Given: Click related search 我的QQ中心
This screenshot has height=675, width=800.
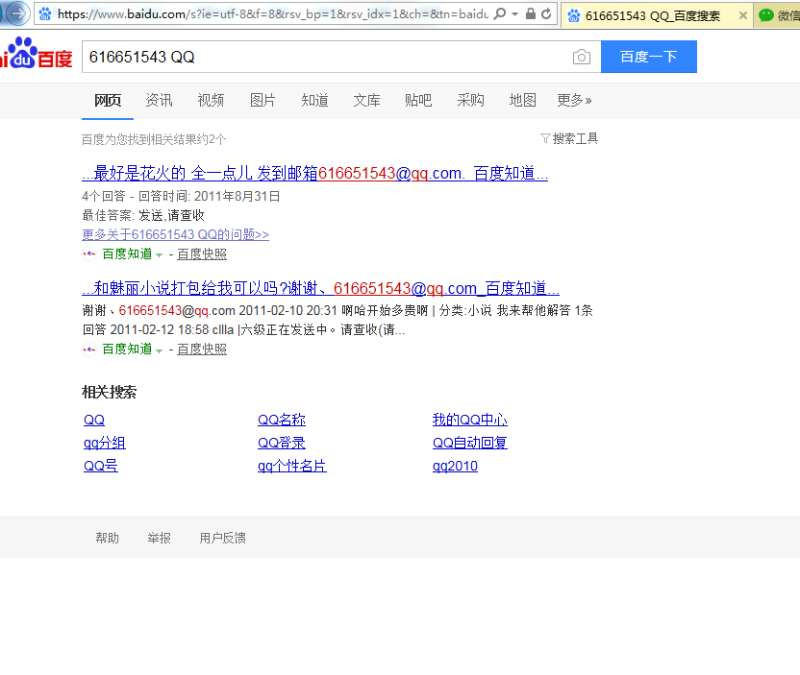Looking at the screenshot, I should pos(470,420).
